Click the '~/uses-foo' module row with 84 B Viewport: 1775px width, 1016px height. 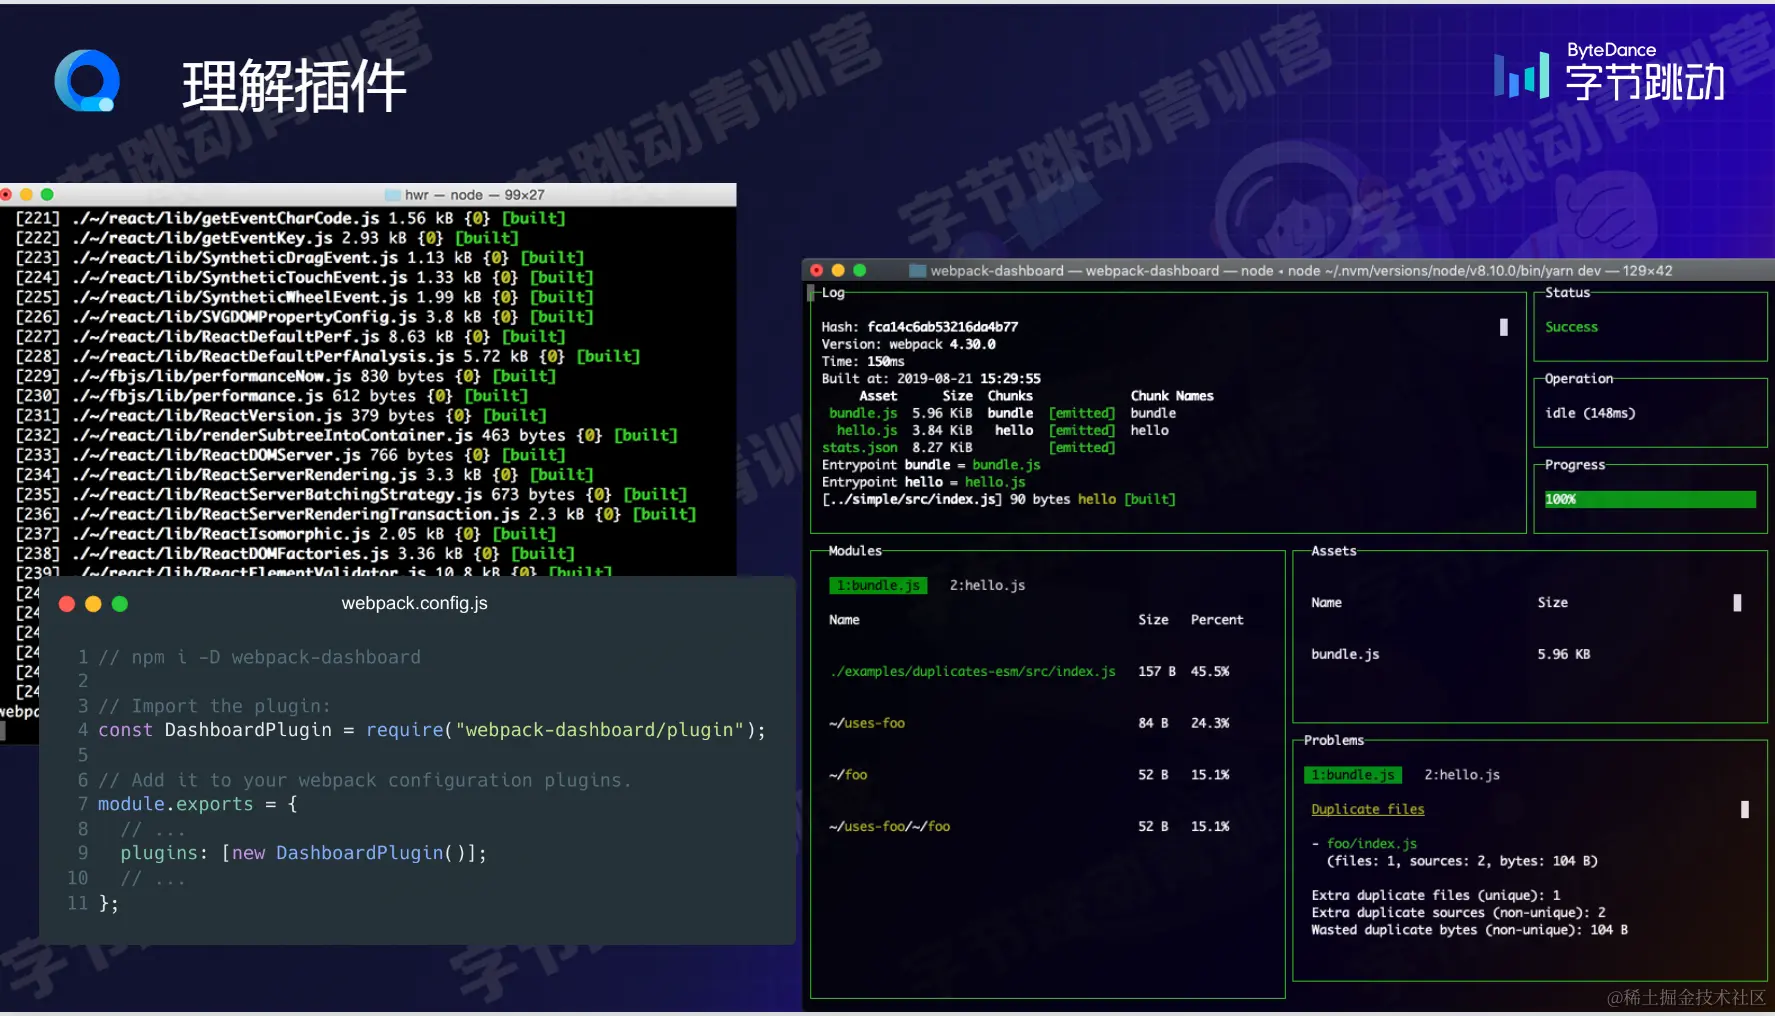[1029, 723]
